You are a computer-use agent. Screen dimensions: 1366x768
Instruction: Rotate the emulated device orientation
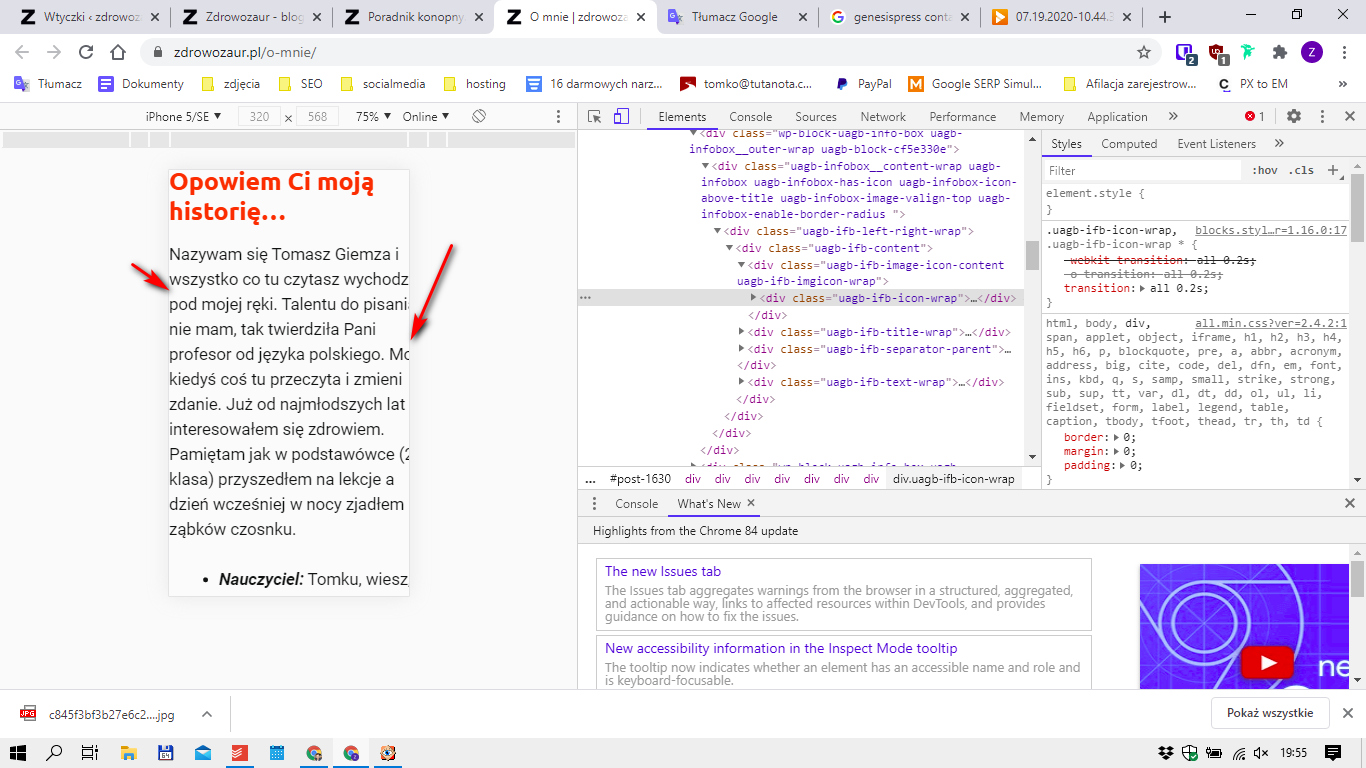479,116
